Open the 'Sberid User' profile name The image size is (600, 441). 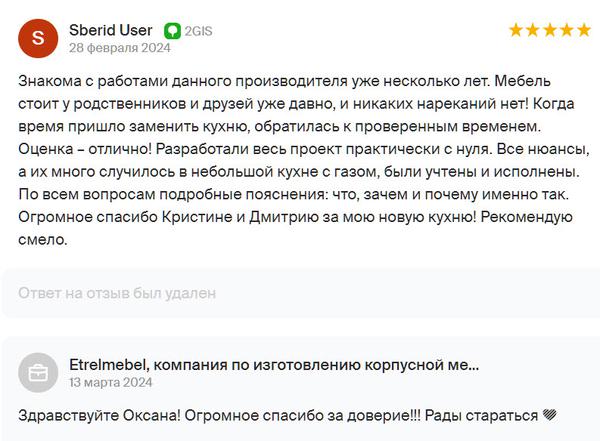point(109,30)
